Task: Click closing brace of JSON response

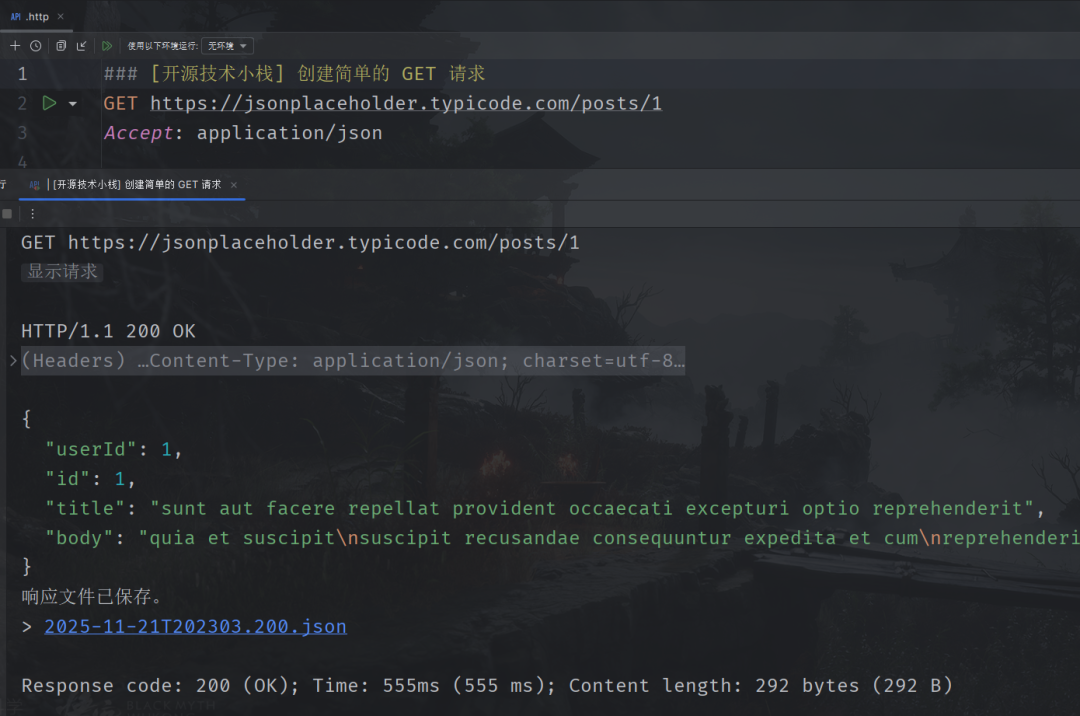Action: [26, 567]
